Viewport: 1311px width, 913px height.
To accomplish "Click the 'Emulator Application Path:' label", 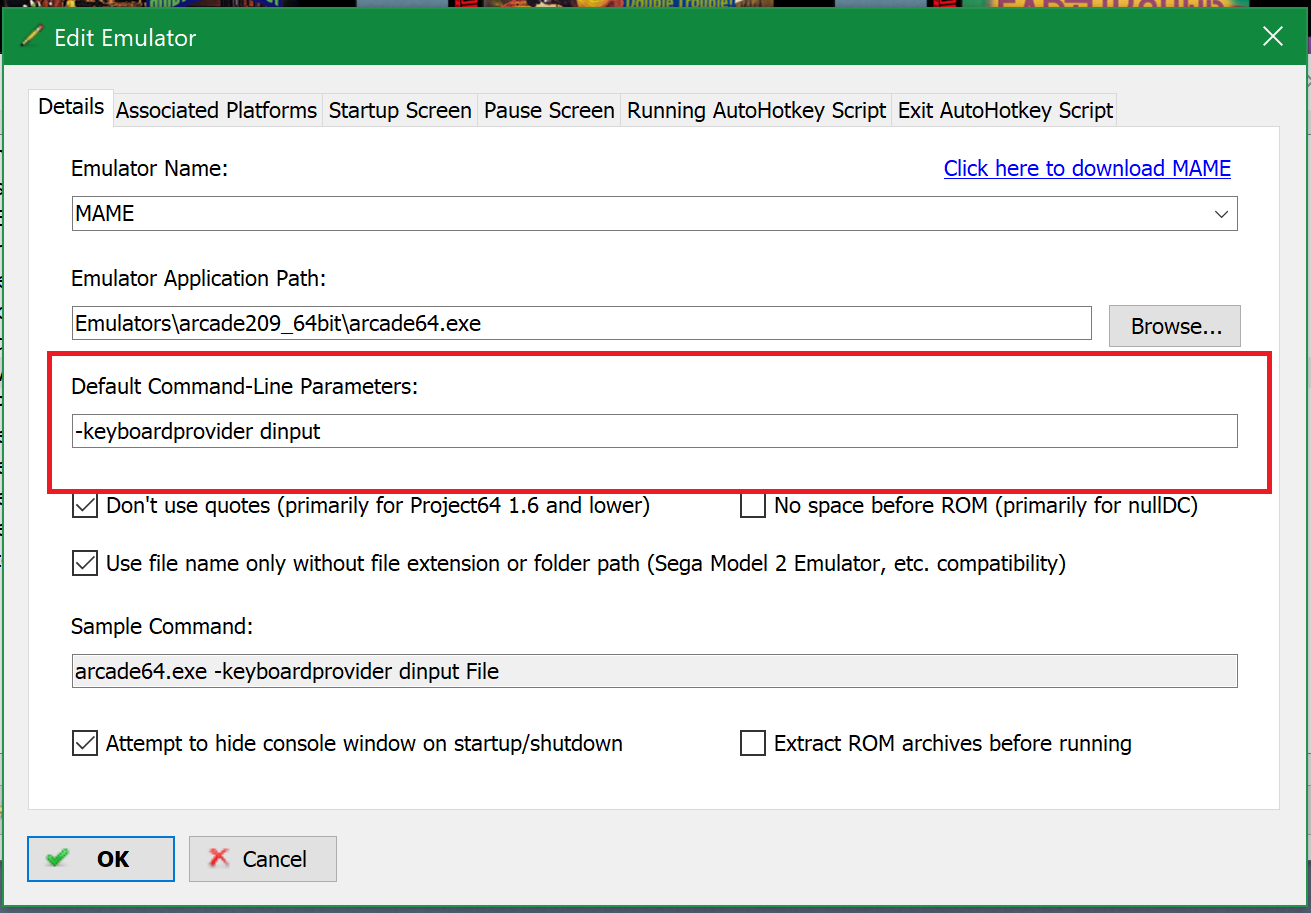I will tap(199, 278).
